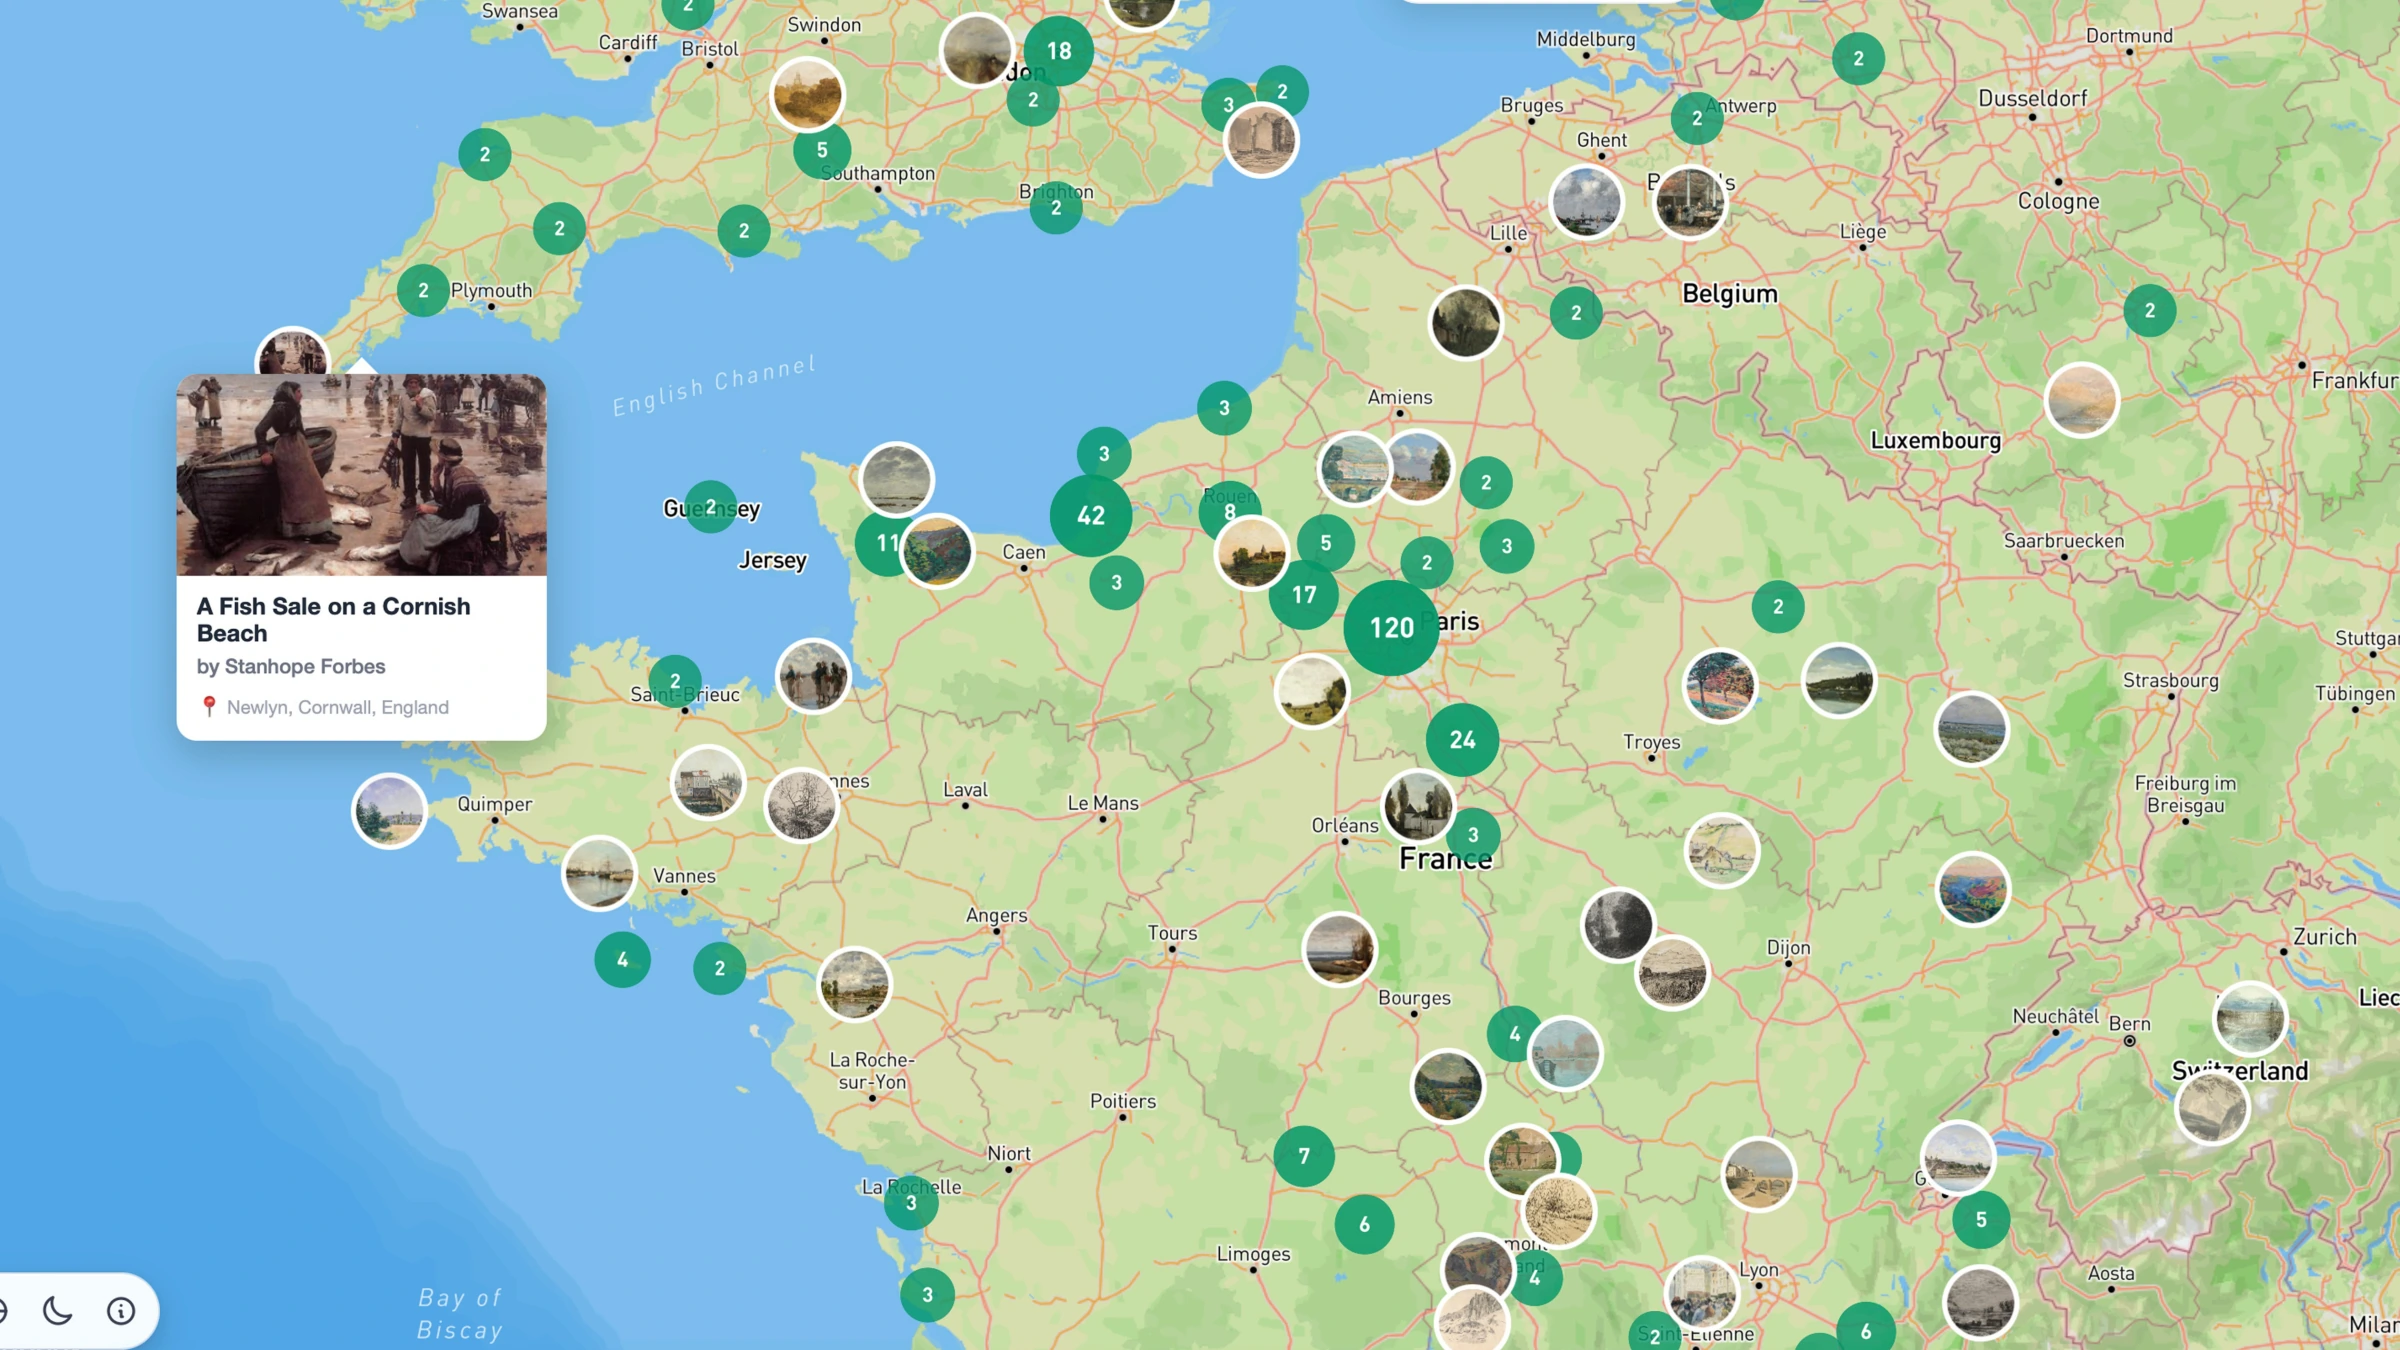Open the painting marker left of Lyon
2400x1350 pixels.
coord(1702,1292)
